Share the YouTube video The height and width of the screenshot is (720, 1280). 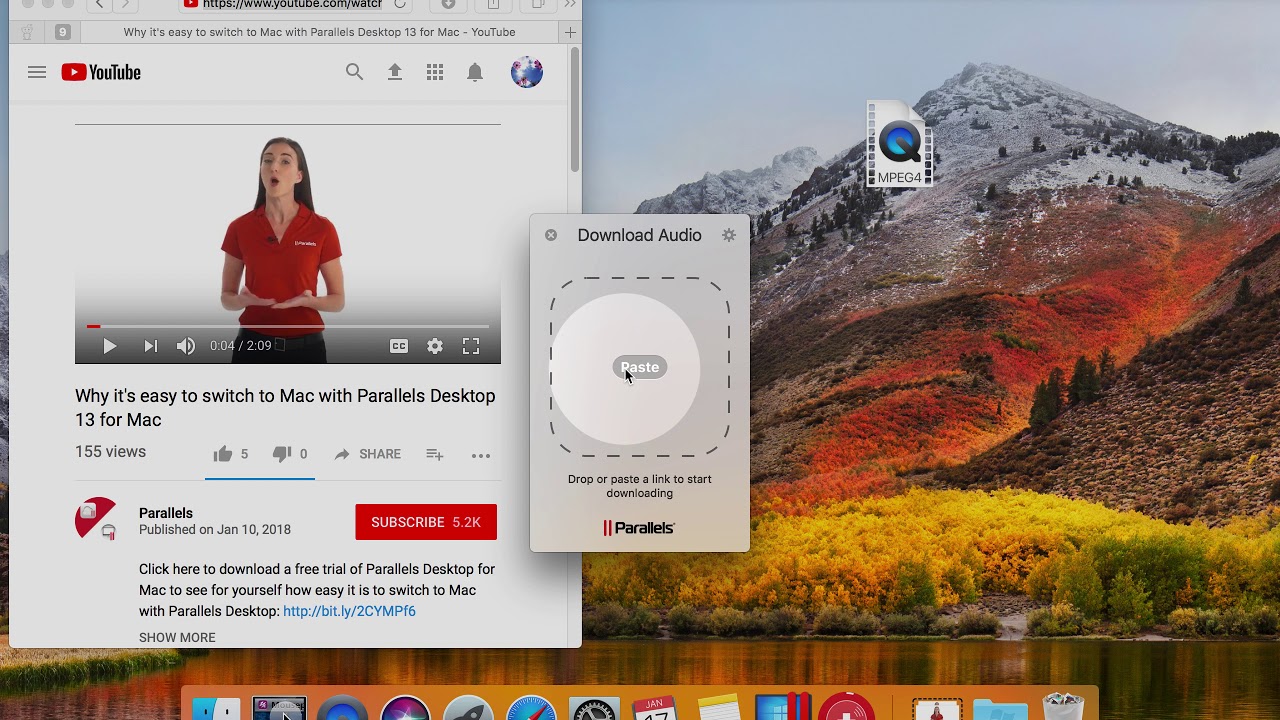point(367,454)
